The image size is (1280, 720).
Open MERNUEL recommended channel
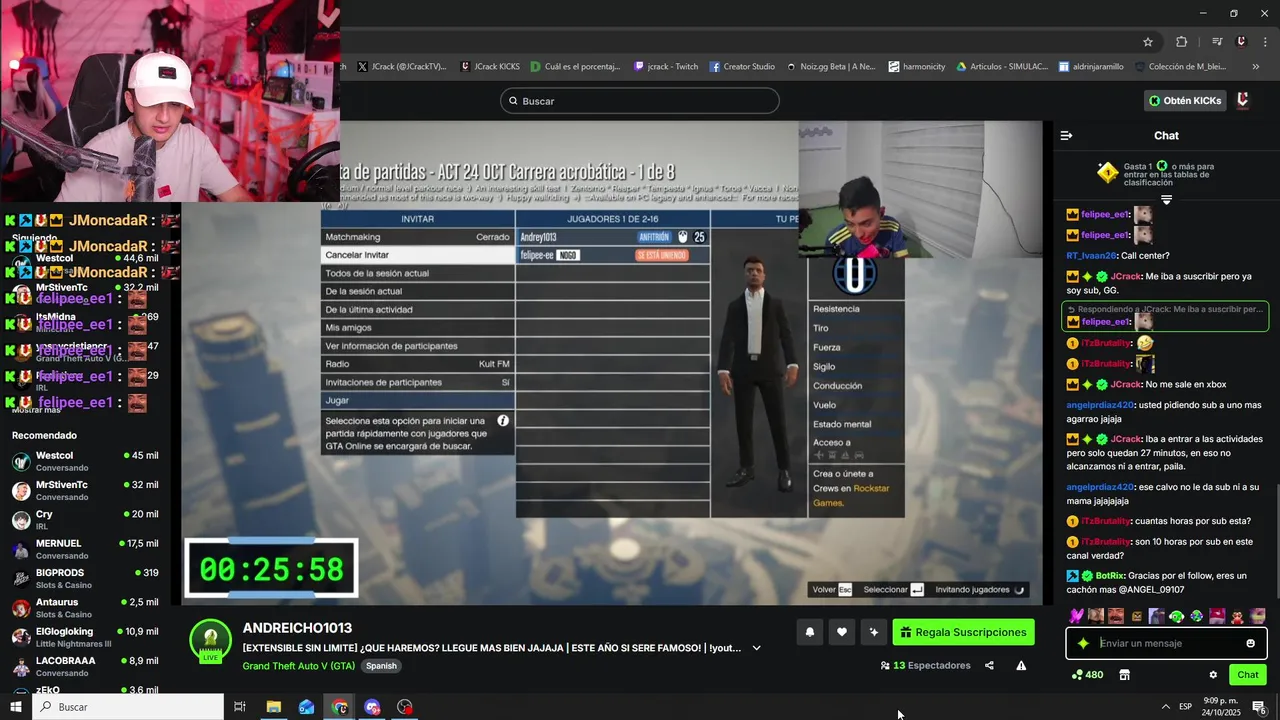pos(85,549)
